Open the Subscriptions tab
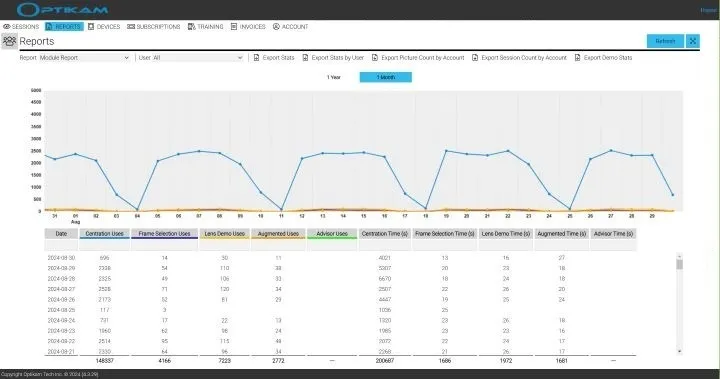Image resolution: width=720 pixels, height=379 pixels. tap(154, 27)
